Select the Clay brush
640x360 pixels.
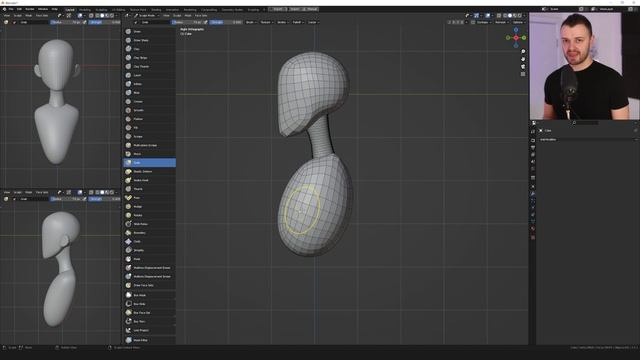[x=149, y=49]
